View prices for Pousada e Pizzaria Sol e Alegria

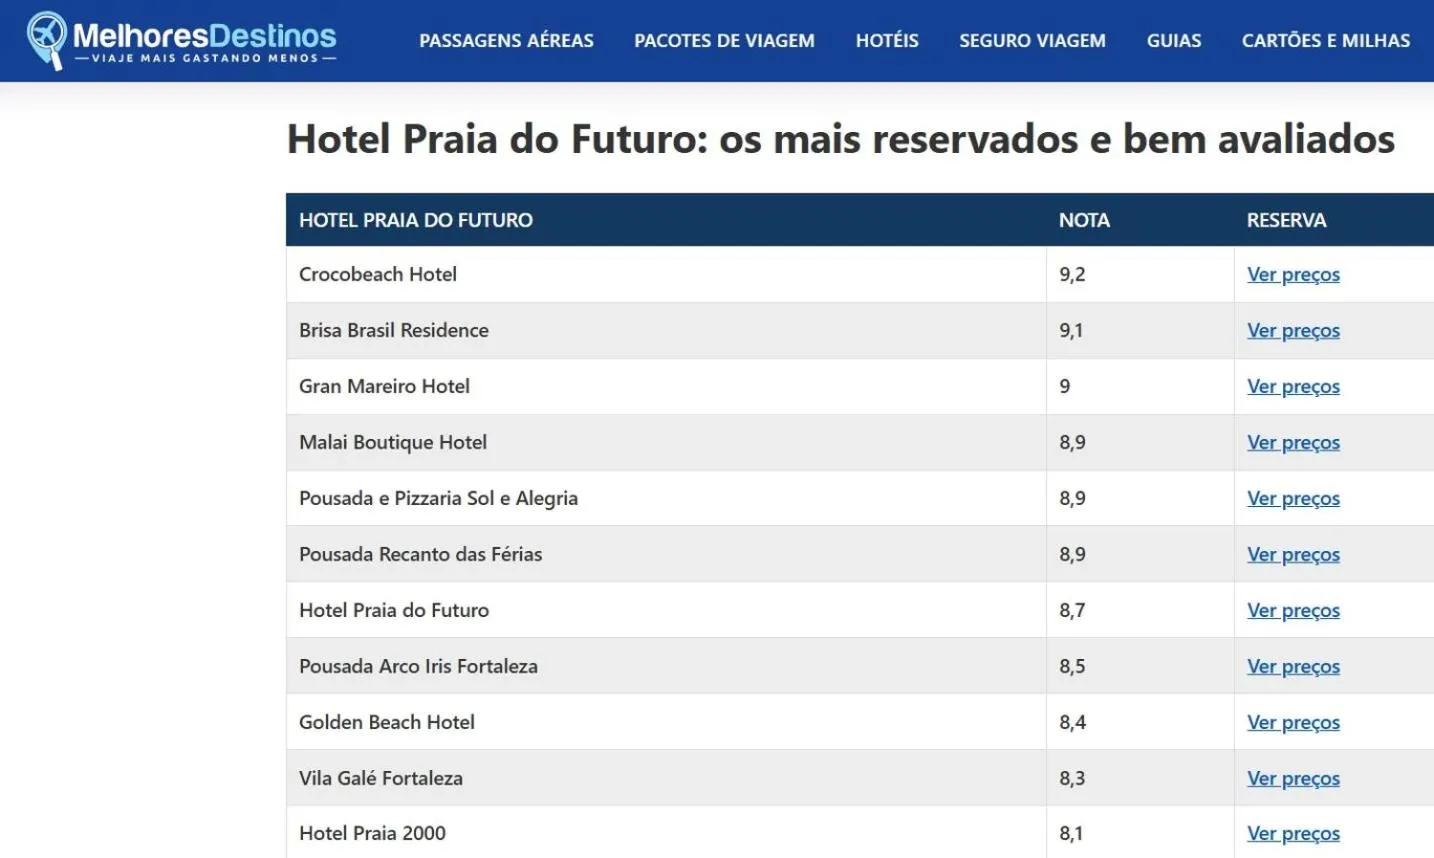pyautogui.click(x=1293, y=498)
